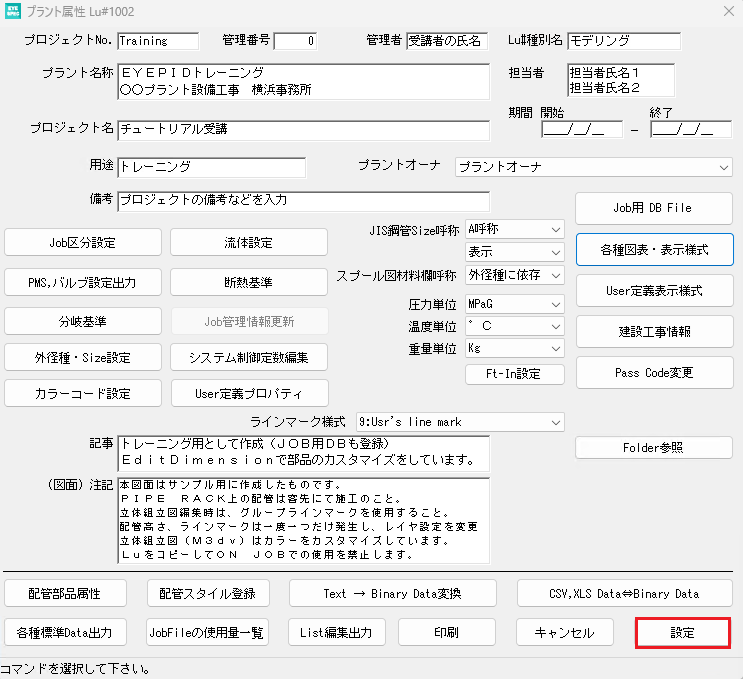Click the プロジェクト名 input field
Viewport: 743px width, 679px height.
pyautogui.click(x=303, y=129)
